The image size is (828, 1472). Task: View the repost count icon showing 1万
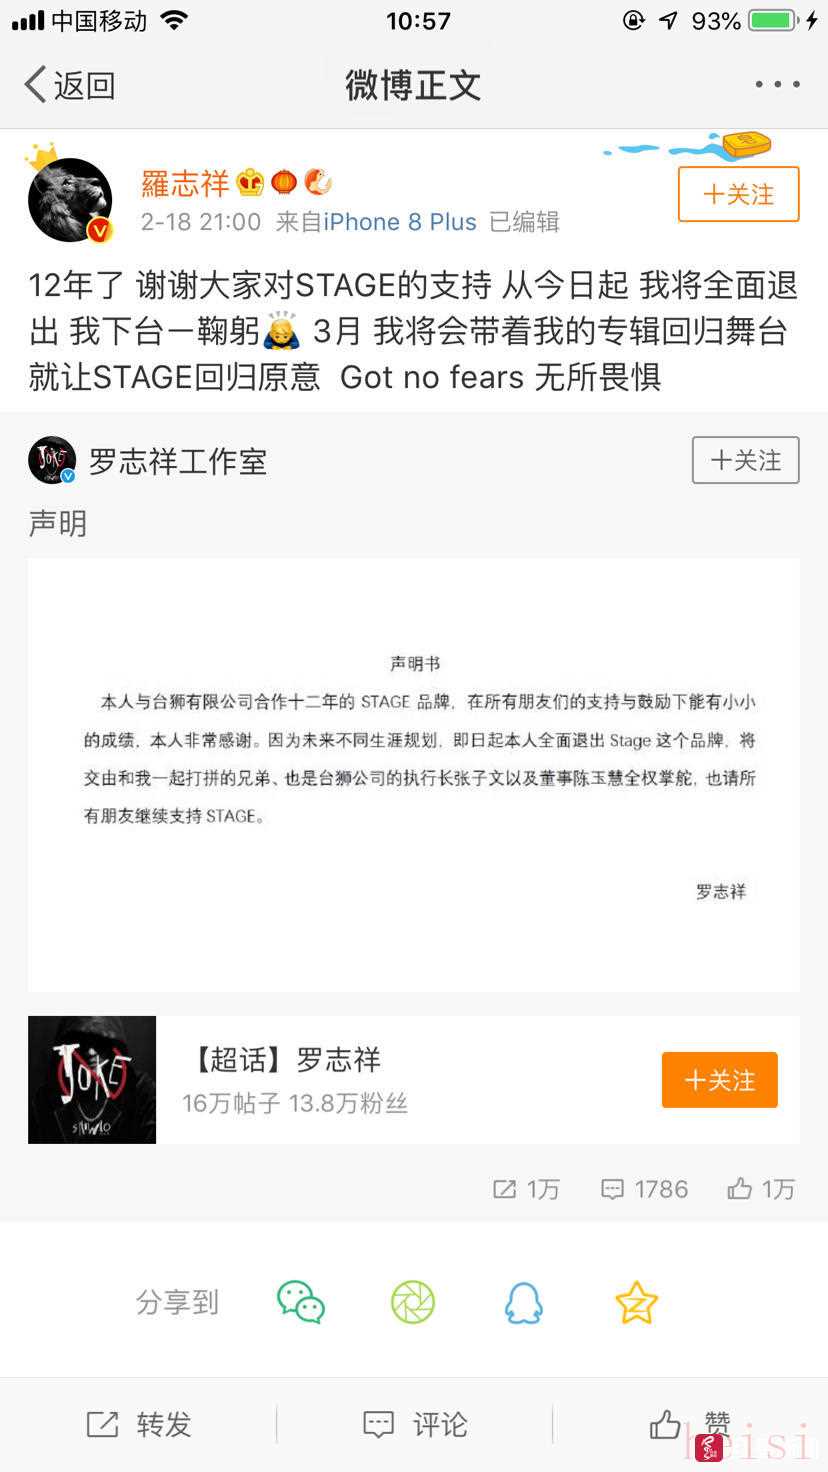[526, 1189]
